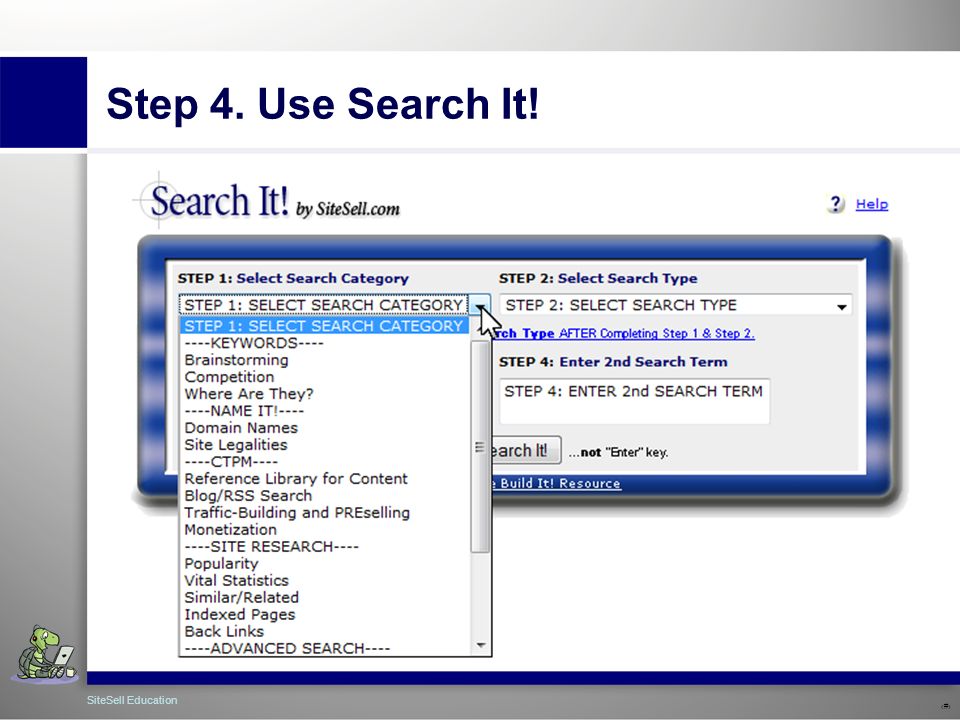960x720 pixels.
Task: Click the dropdown list scroll-down arrow
Action: point(481,645)
